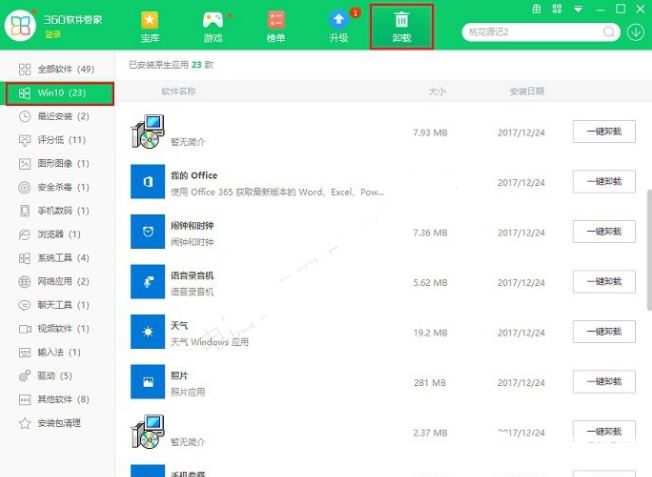Image resolution: width=652 pixels, height=477 pixels.
Task: Click the skin icon in the title bar
Action: click(x=537, y=9)
